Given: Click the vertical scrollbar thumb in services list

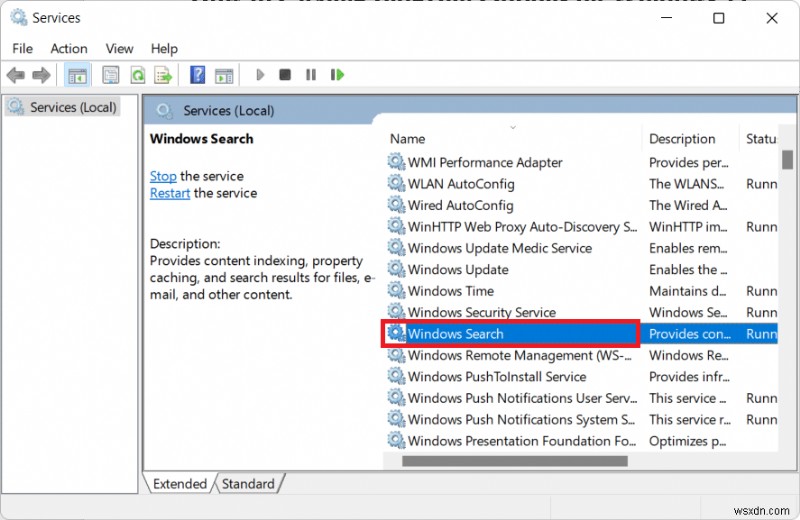Looking at the screenshot, I should (x=788, y=160).
